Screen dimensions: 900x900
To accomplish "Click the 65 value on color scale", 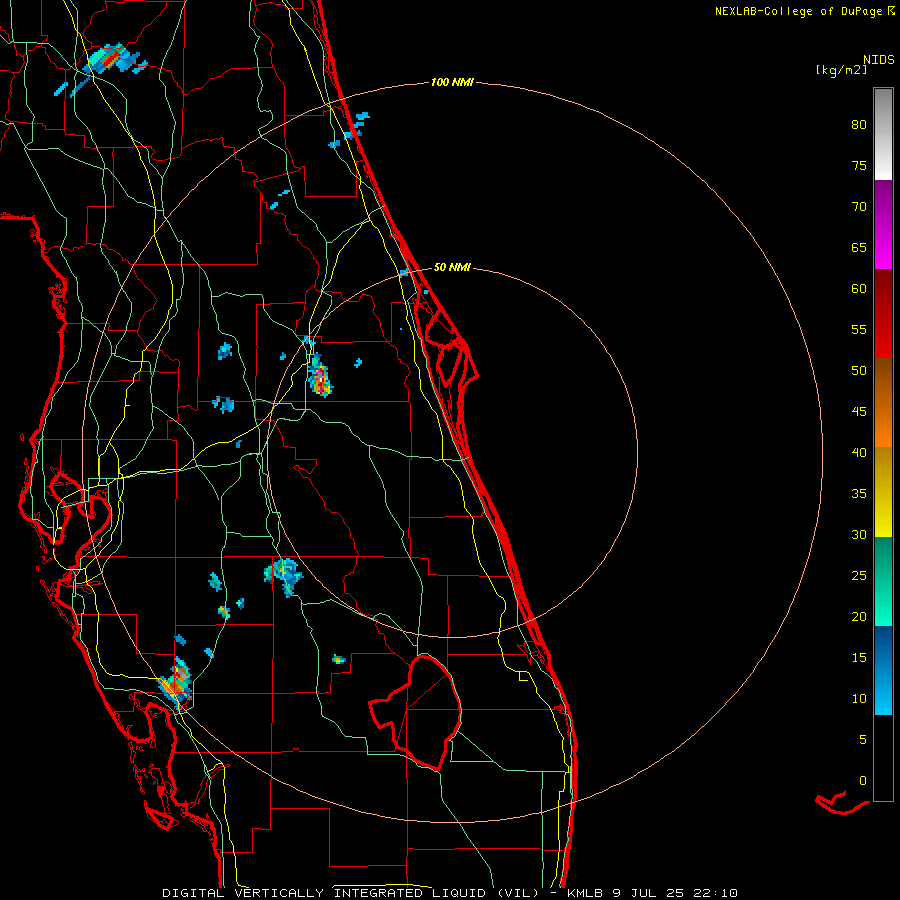I will click(x=859, y=247).
